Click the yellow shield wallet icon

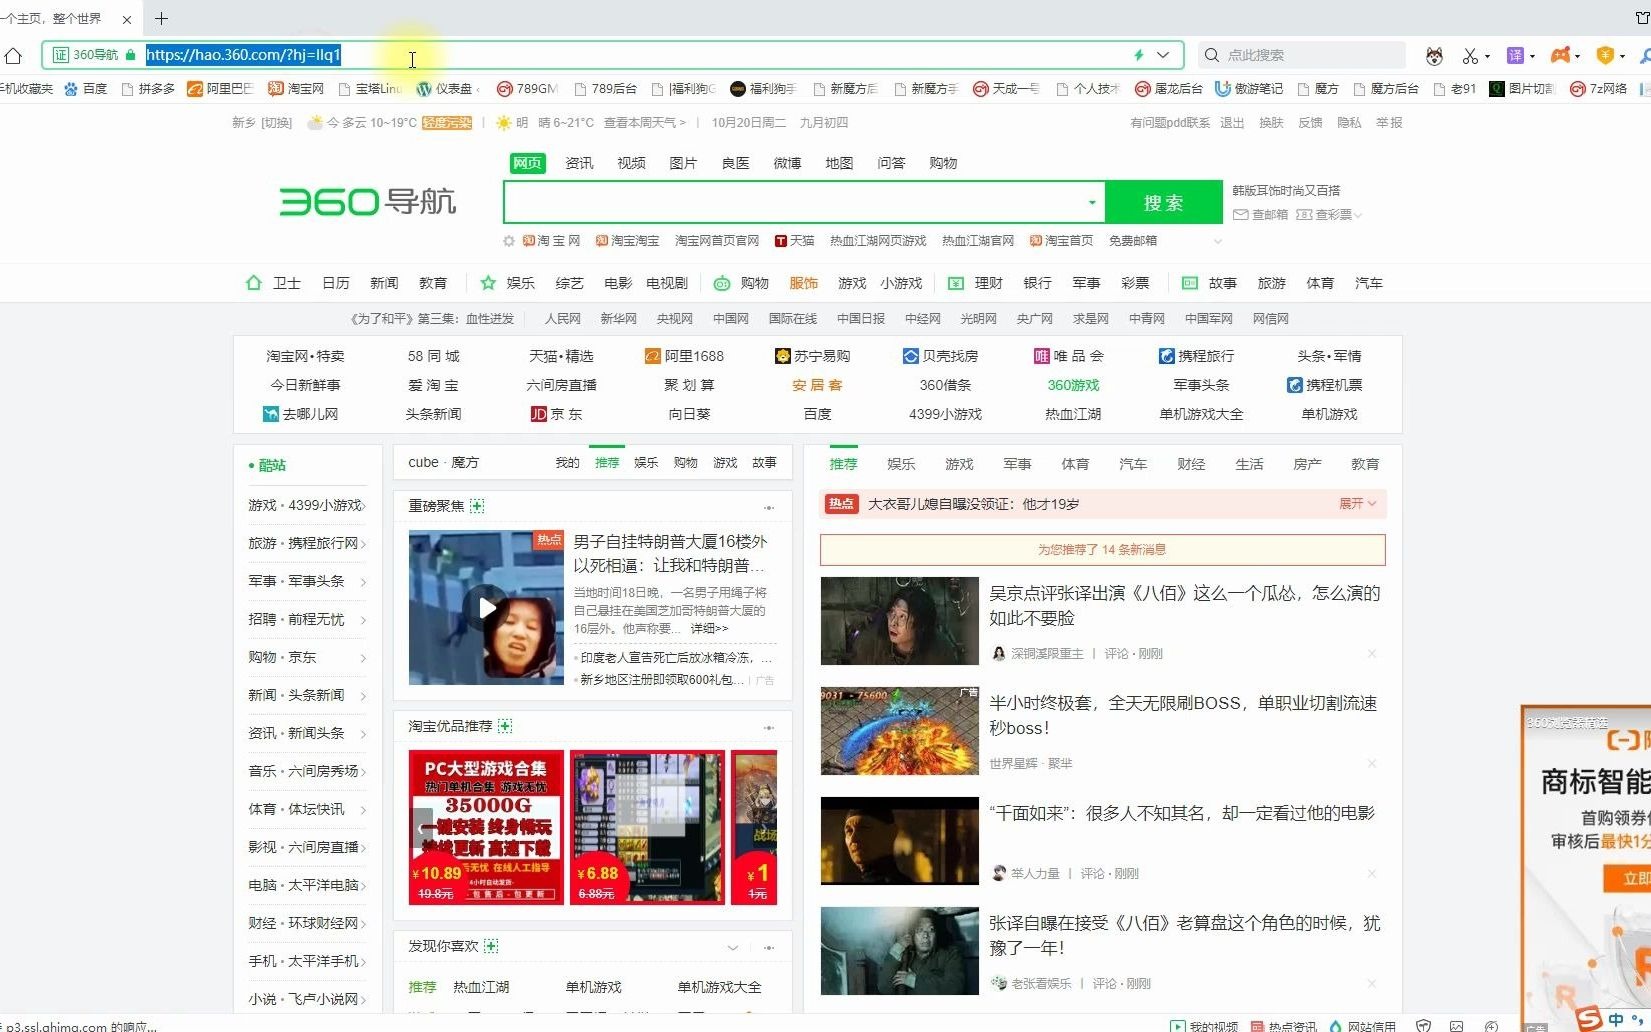1605,55
